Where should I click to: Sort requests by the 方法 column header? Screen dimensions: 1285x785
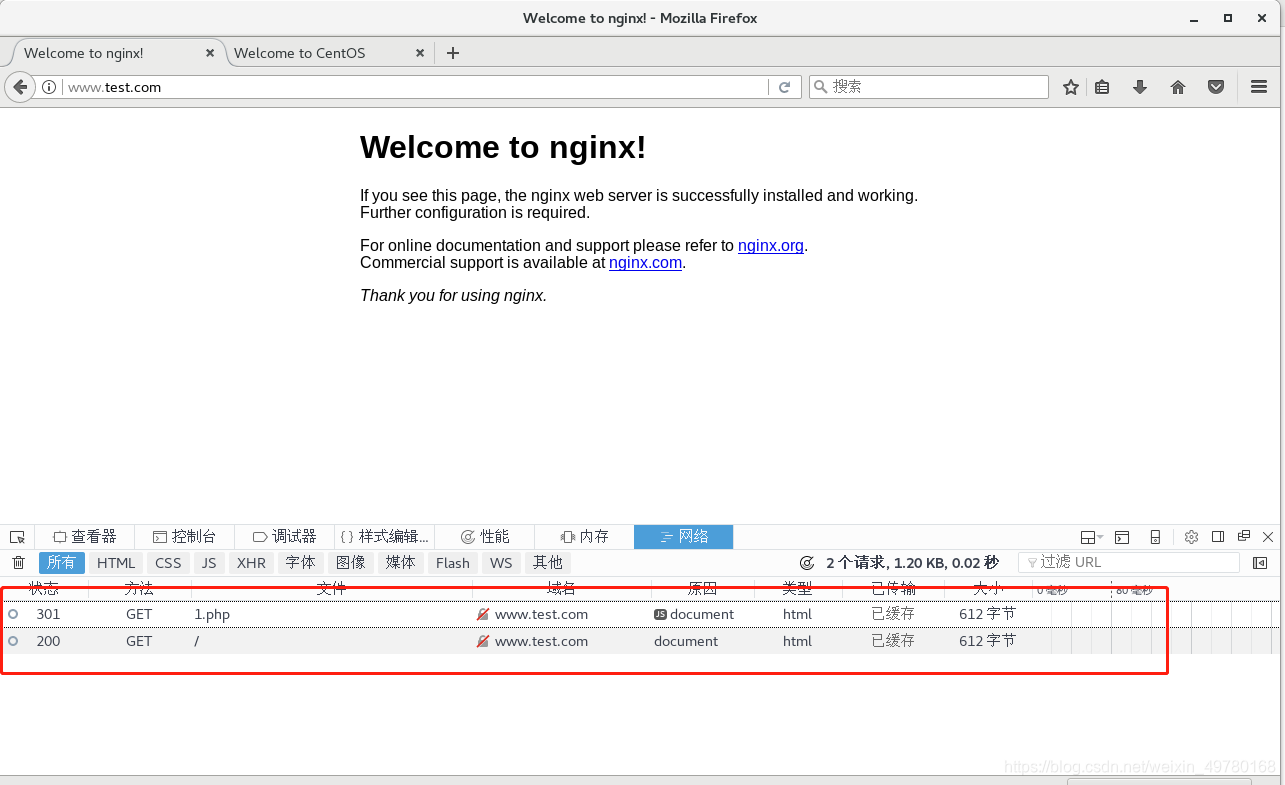point(139,589)
